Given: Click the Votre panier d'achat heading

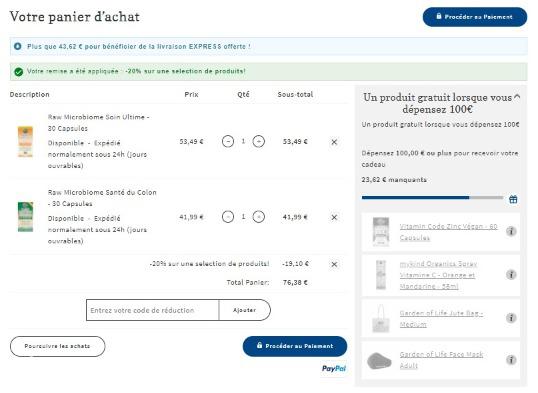Looking at the screenshot, I should click(75, 17).
